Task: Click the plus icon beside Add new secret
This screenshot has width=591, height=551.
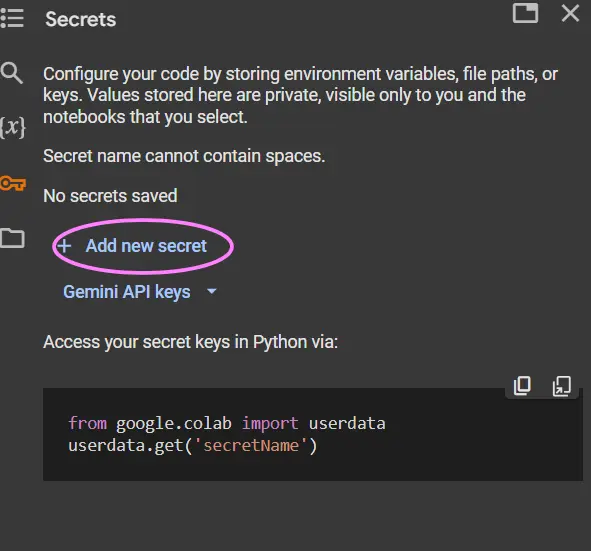Action: [x=64, y=246]
